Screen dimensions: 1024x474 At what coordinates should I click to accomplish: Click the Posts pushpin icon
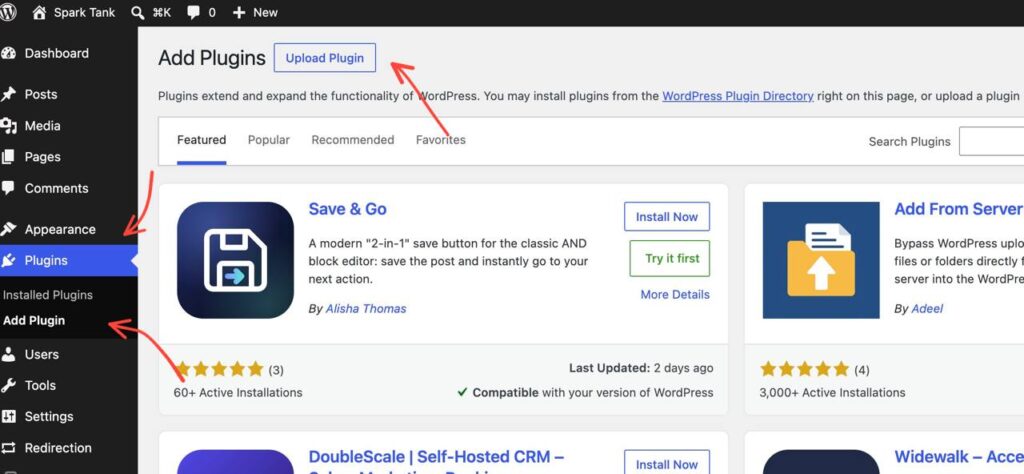point(8,95)
